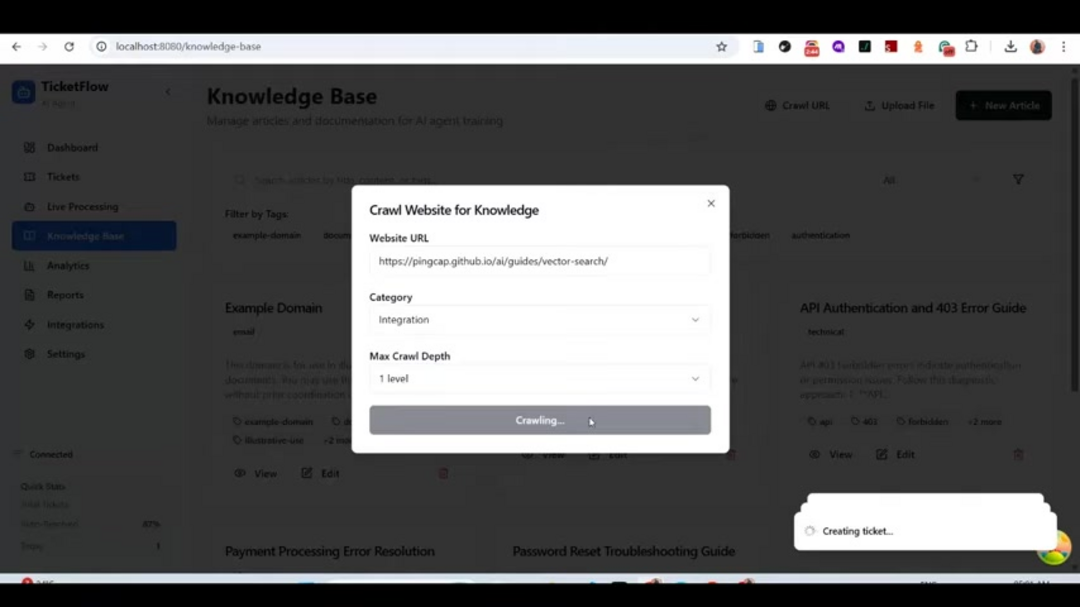1080x607 pixels.
Task: Click the filter funnel icon
Action: point(1018,179)
